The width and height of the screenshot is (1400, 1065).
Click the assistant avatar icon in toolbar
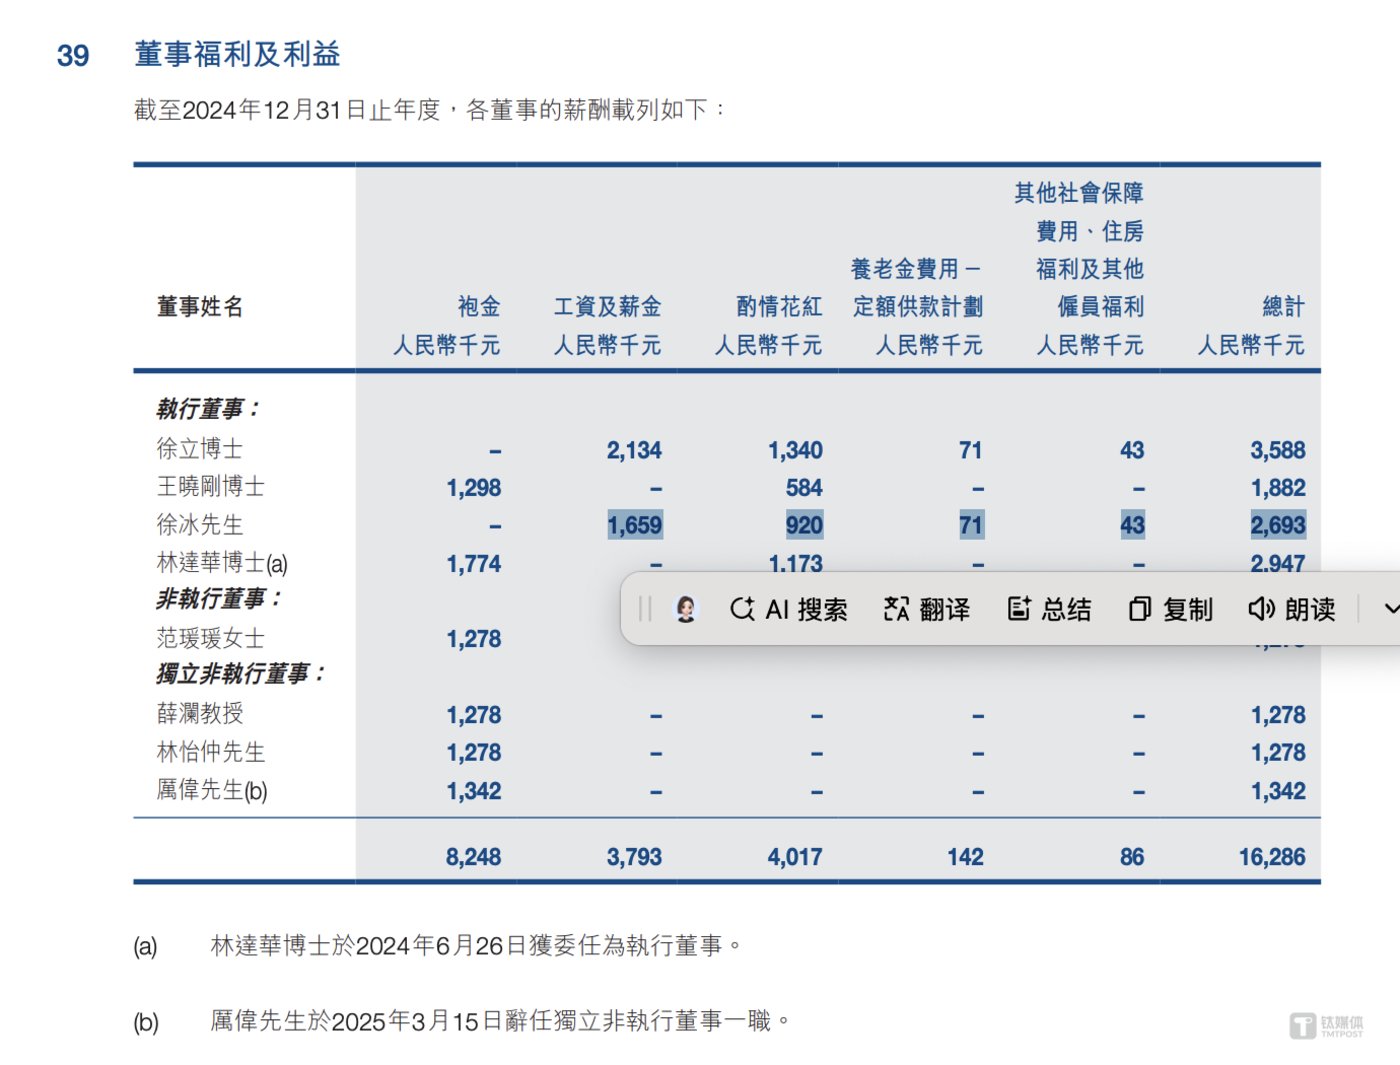tap(686, 609)
